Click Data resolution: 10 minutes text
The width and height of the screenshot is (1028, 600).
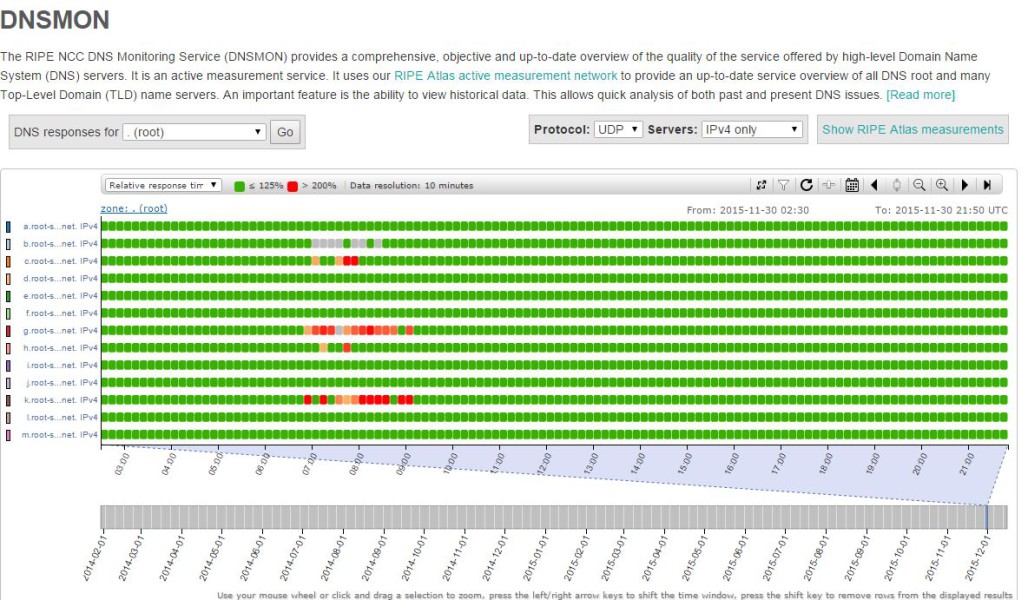coord(411,186)
